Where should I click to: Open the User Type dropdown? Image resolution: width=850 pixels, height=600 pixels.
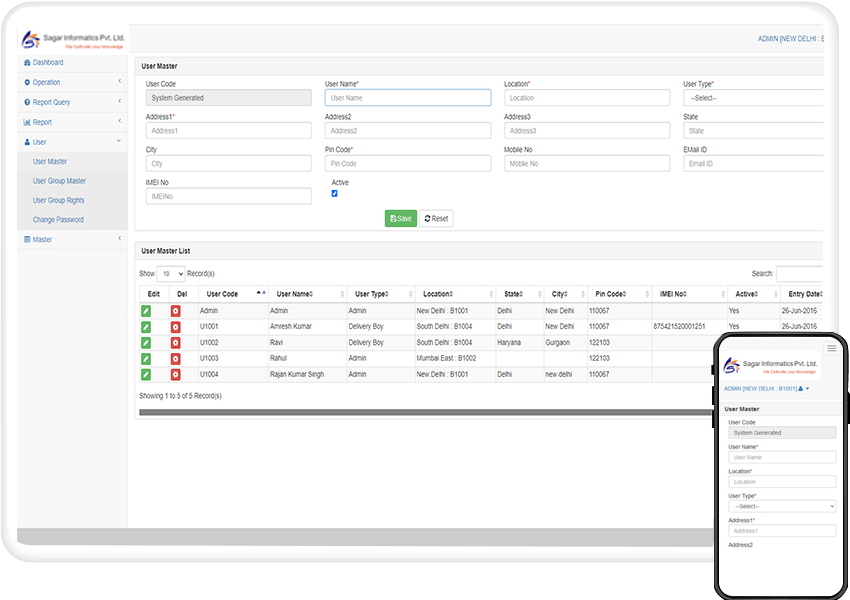coord(753,98)
